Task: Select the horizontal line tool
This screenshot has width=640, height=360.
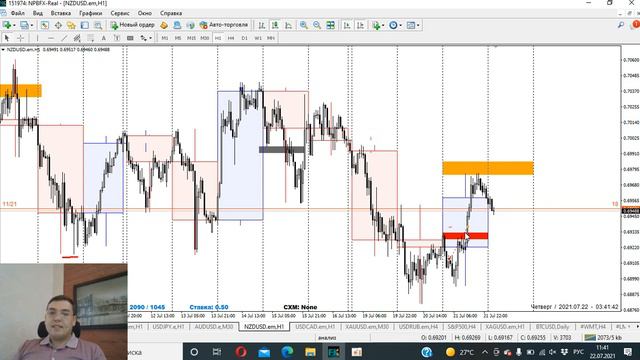Action: coord(51,38)
